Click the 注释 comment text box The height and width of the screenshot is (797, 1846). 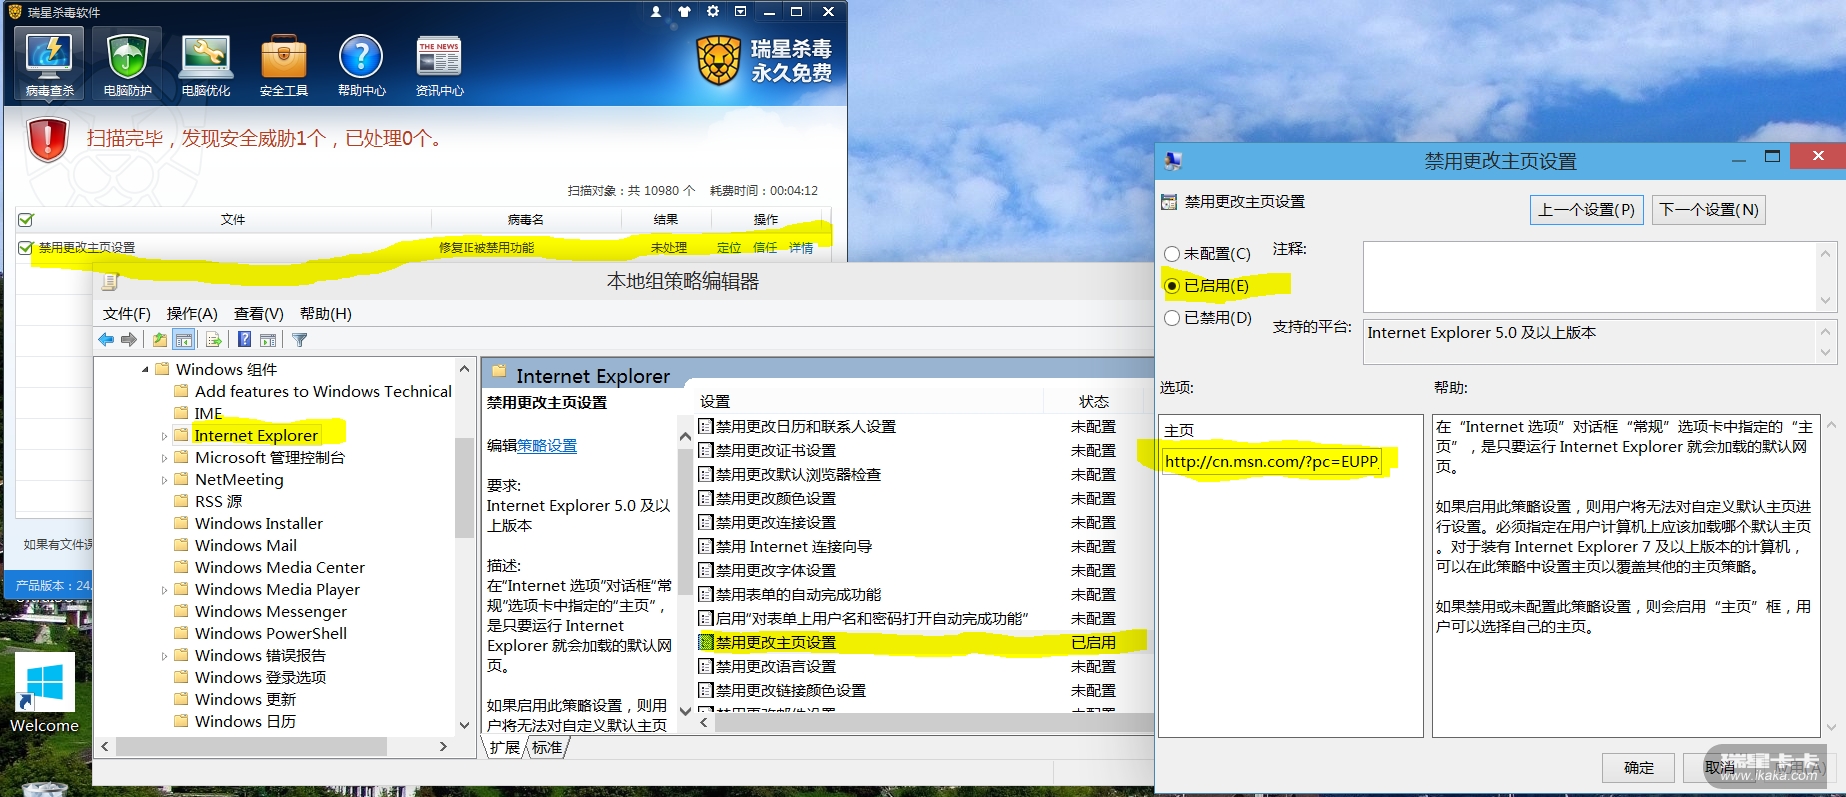point(1590,277)
